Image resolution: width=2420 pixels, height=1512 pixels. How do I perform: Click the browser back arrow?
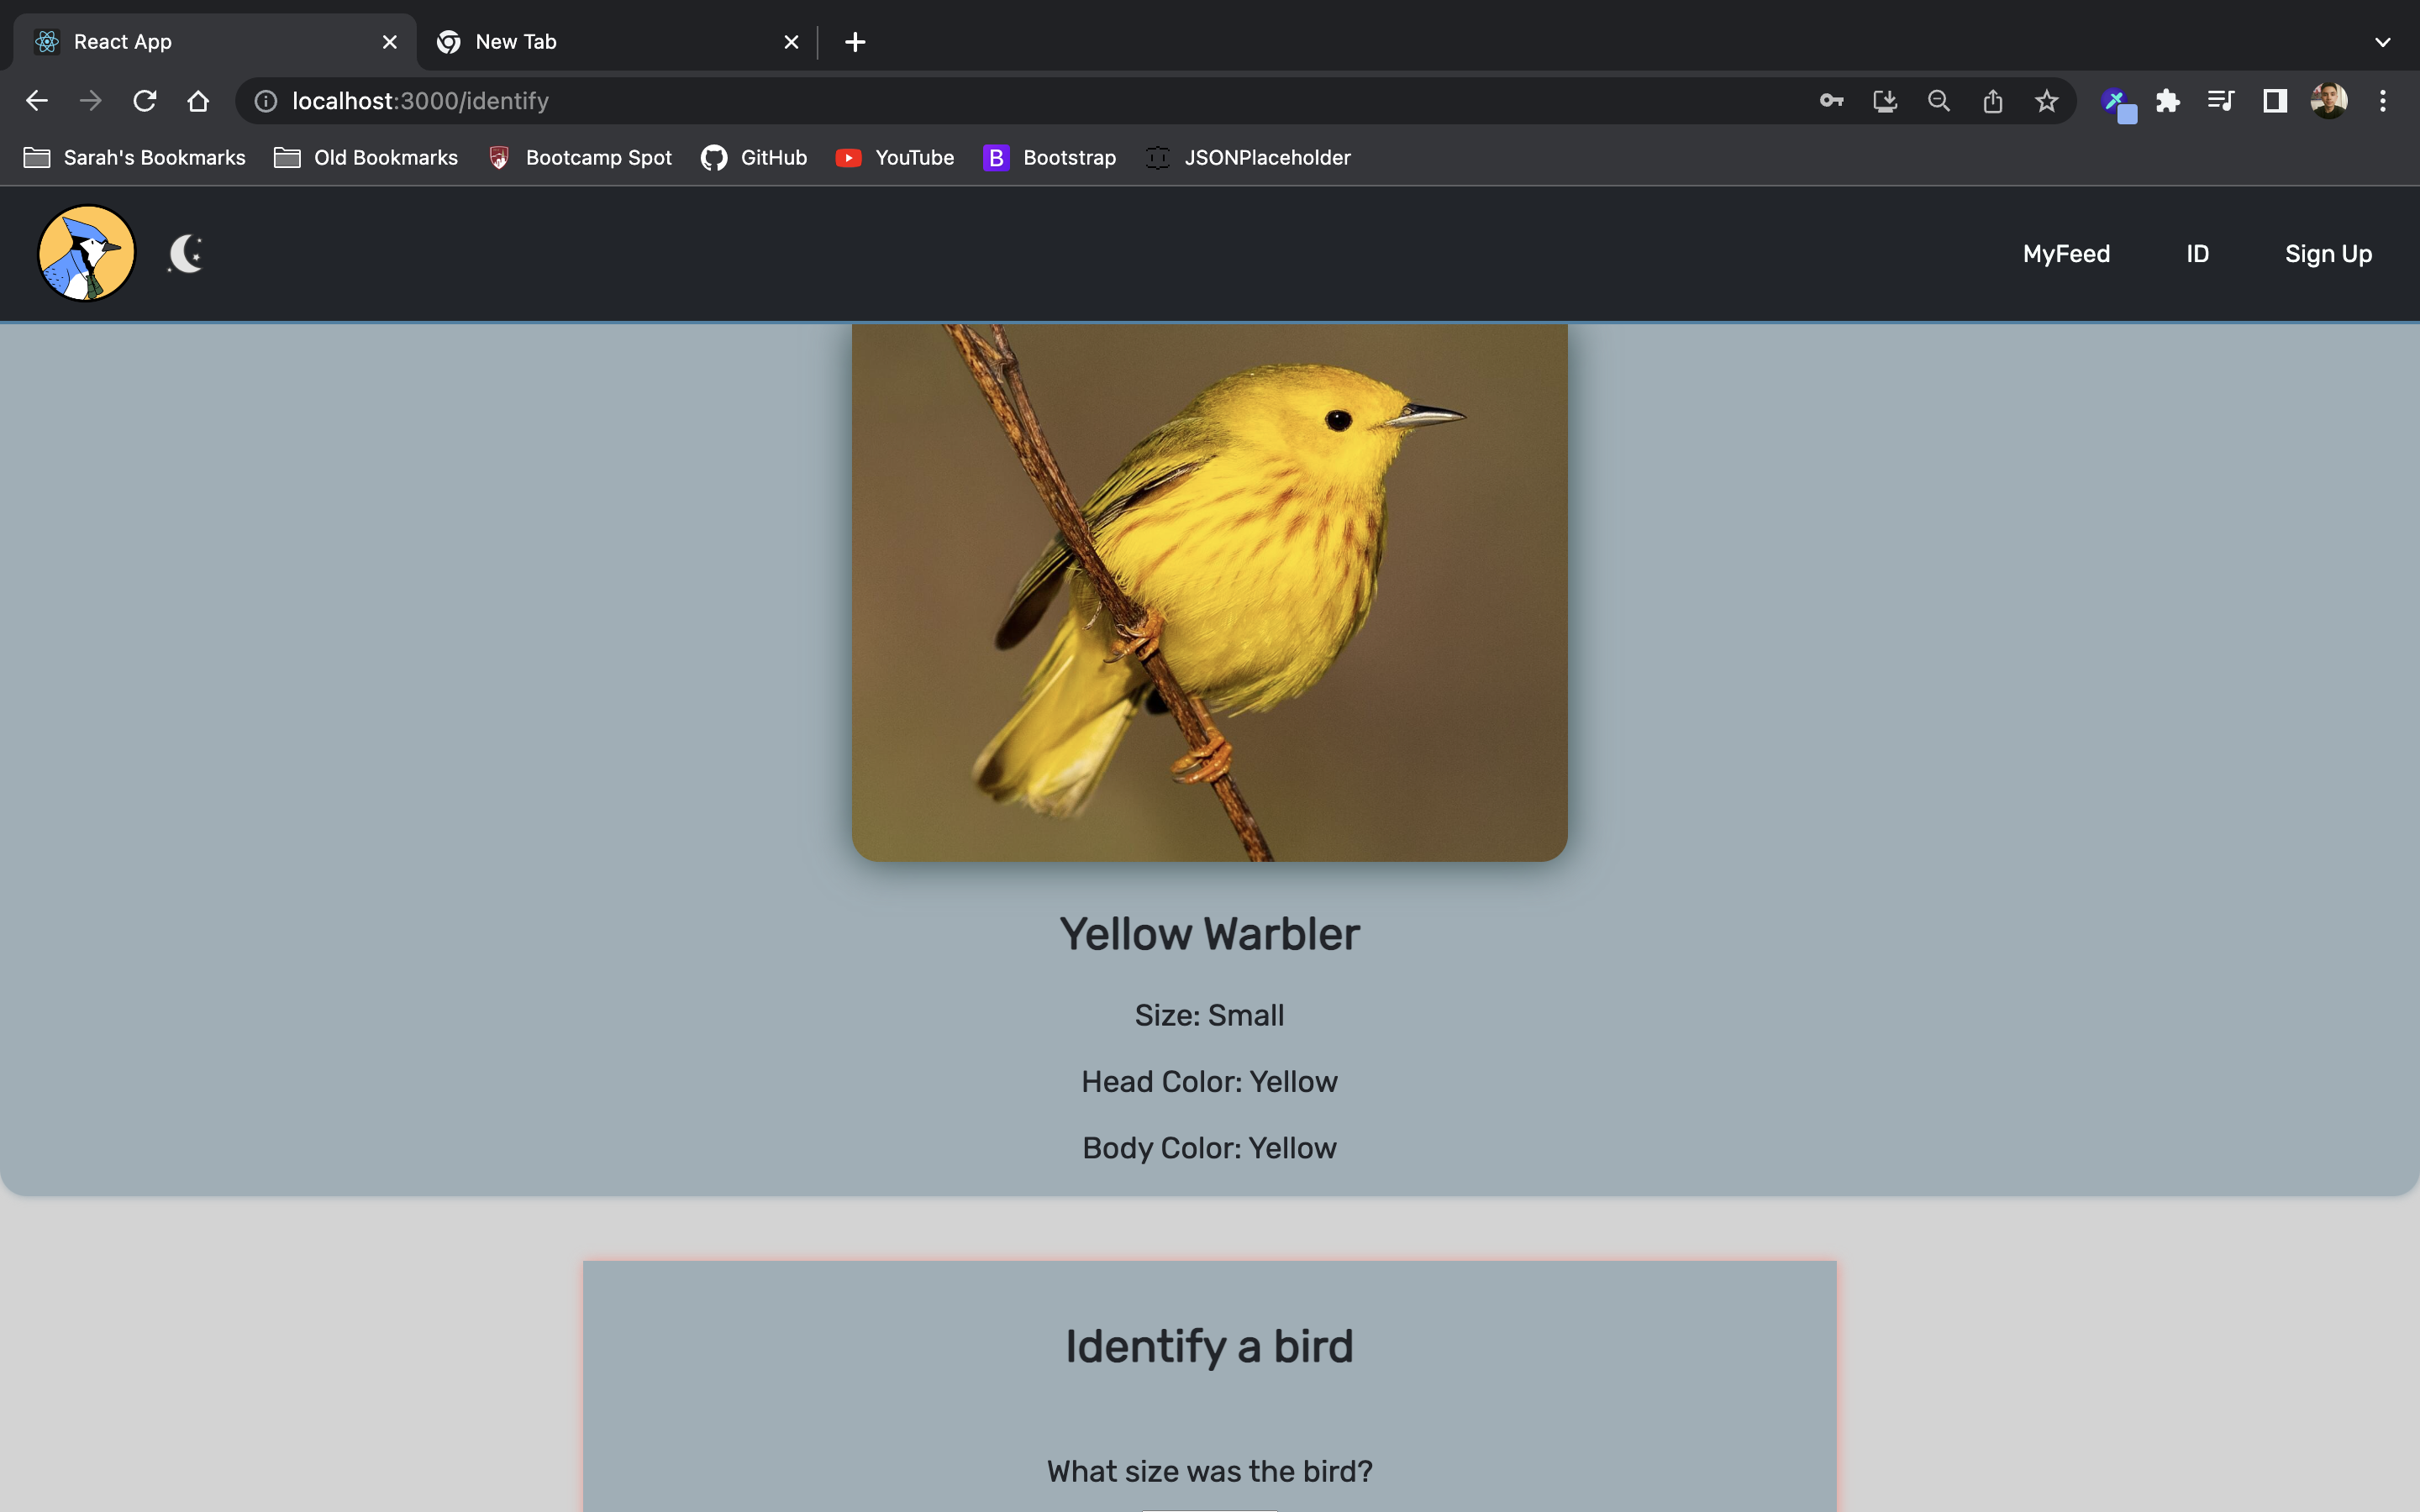[x=37, y=100]
